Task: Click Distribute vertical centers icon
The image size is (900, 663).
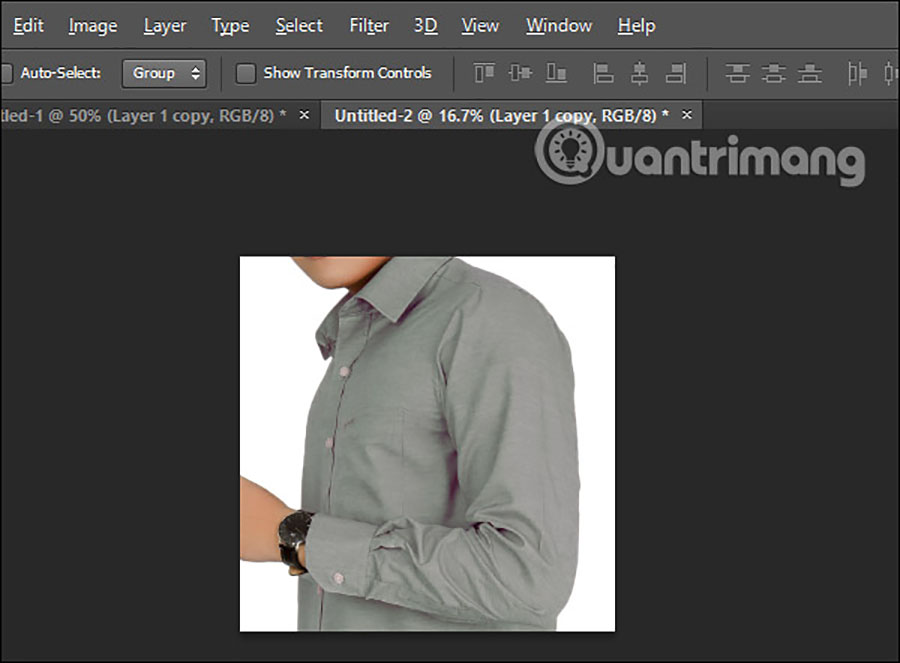Action: click(773, 73)
